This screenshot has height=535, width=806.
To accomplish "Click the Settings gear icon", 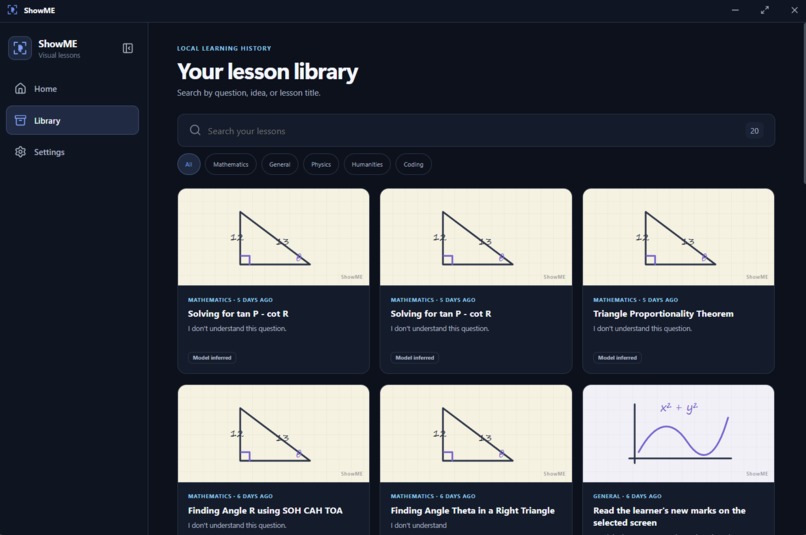I will click(x=20, y=152).
